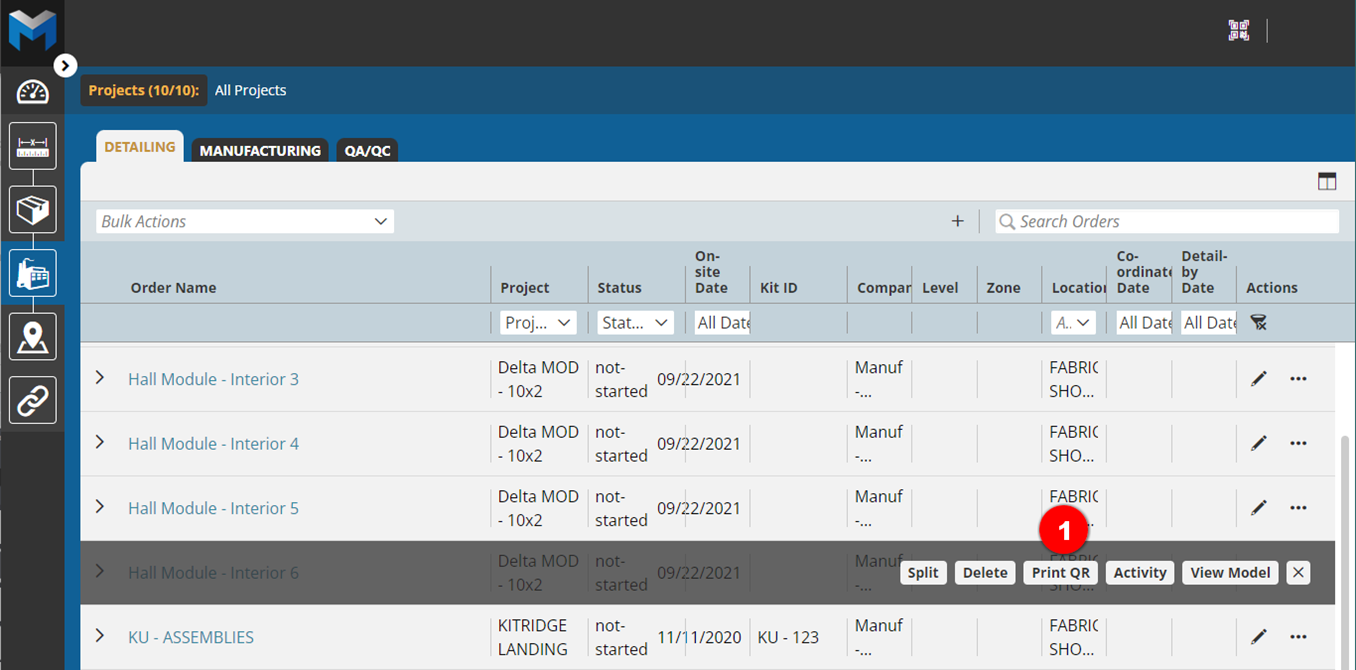Image resolution: width=1356 pixels, height=670 pixels.
Task: Open the QR code scanner icon in top bar
Action: click(x=1238, y=30)
